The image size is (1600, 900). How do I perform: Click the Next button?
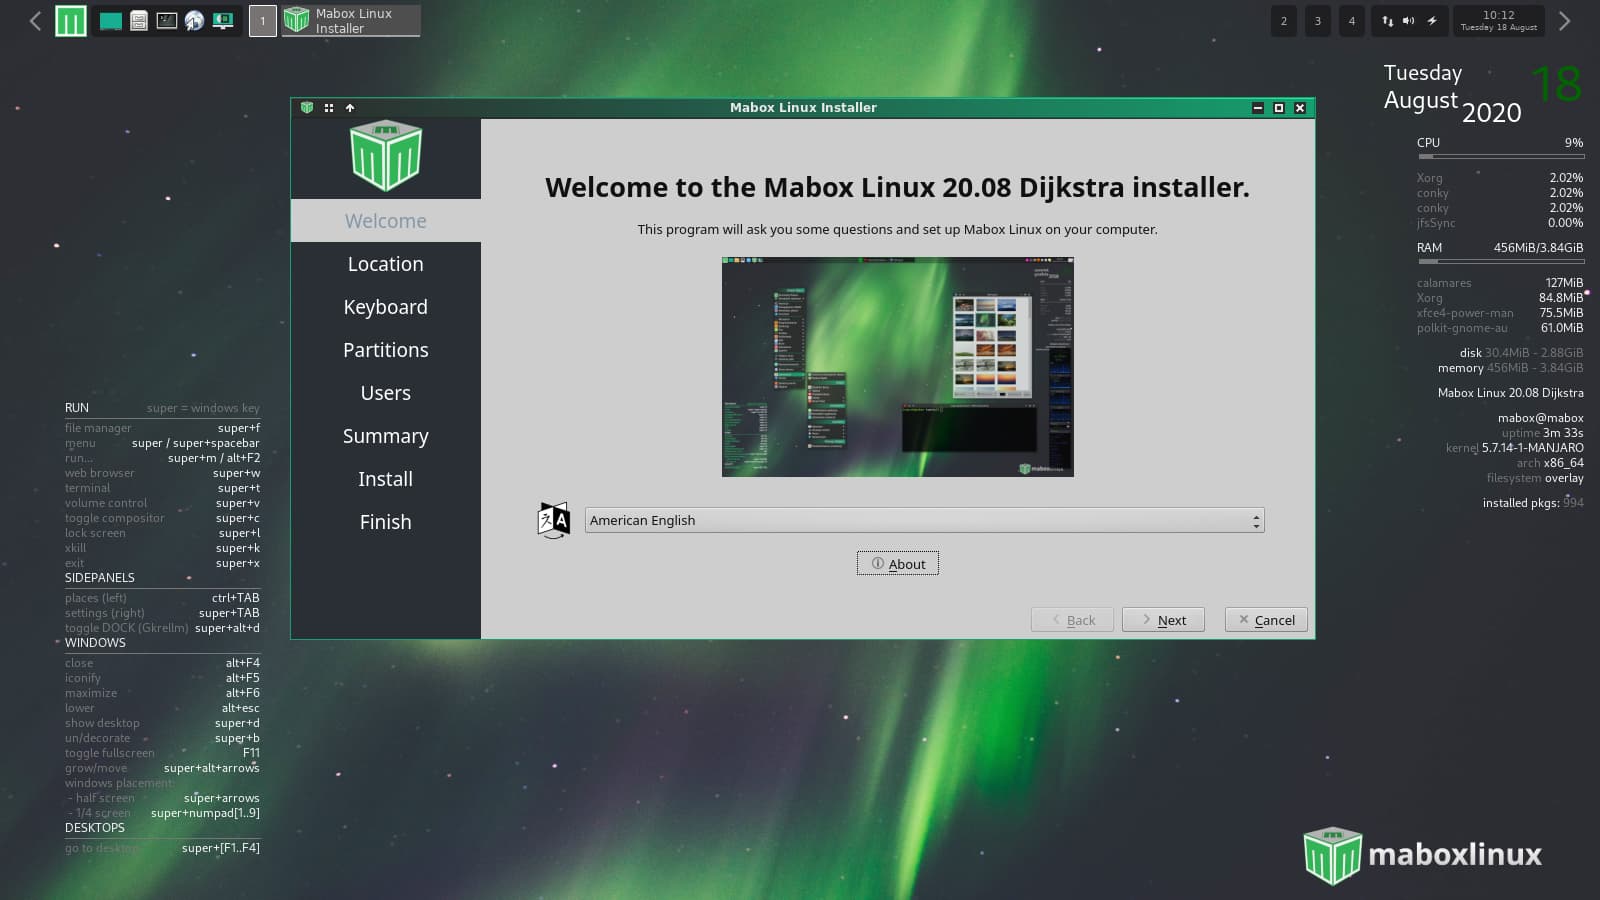tap(1163, 620)
